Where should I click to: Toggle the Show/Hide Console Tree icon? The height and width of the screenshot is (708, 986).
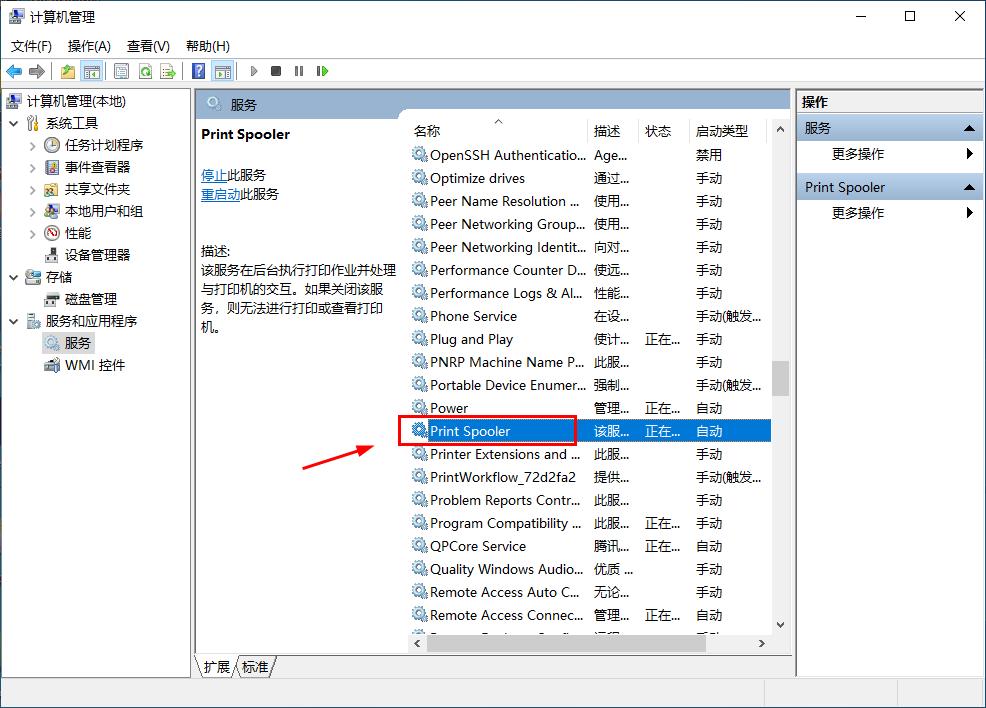(93, 70)
